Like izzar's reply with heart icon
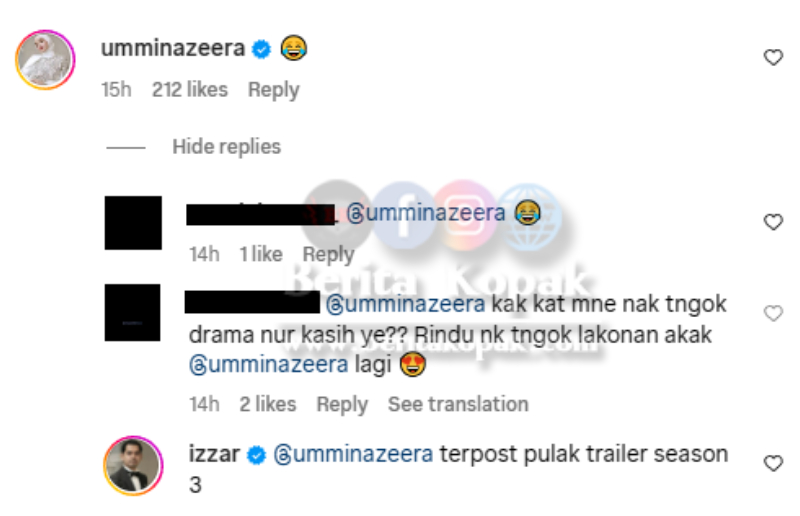 tap(773, 463)
